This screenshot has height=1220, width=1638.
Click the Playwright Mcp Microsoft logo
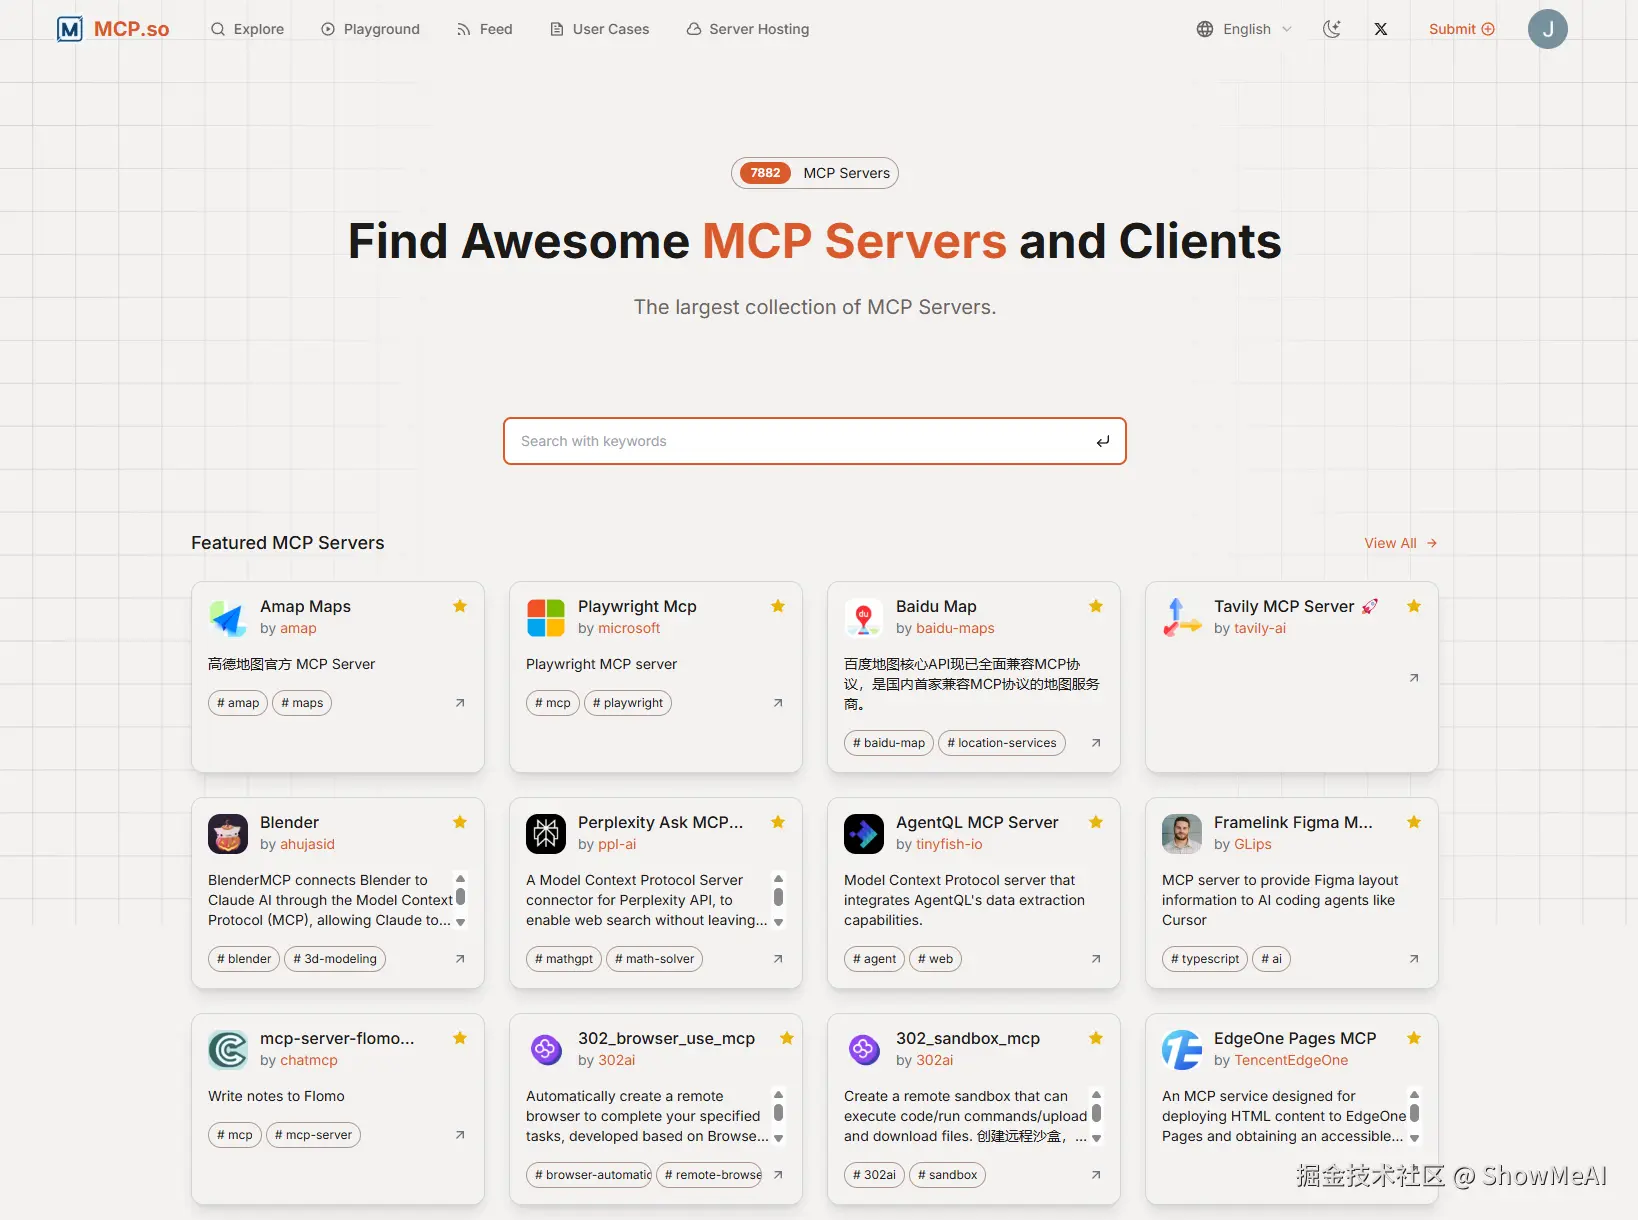[546, 618]
